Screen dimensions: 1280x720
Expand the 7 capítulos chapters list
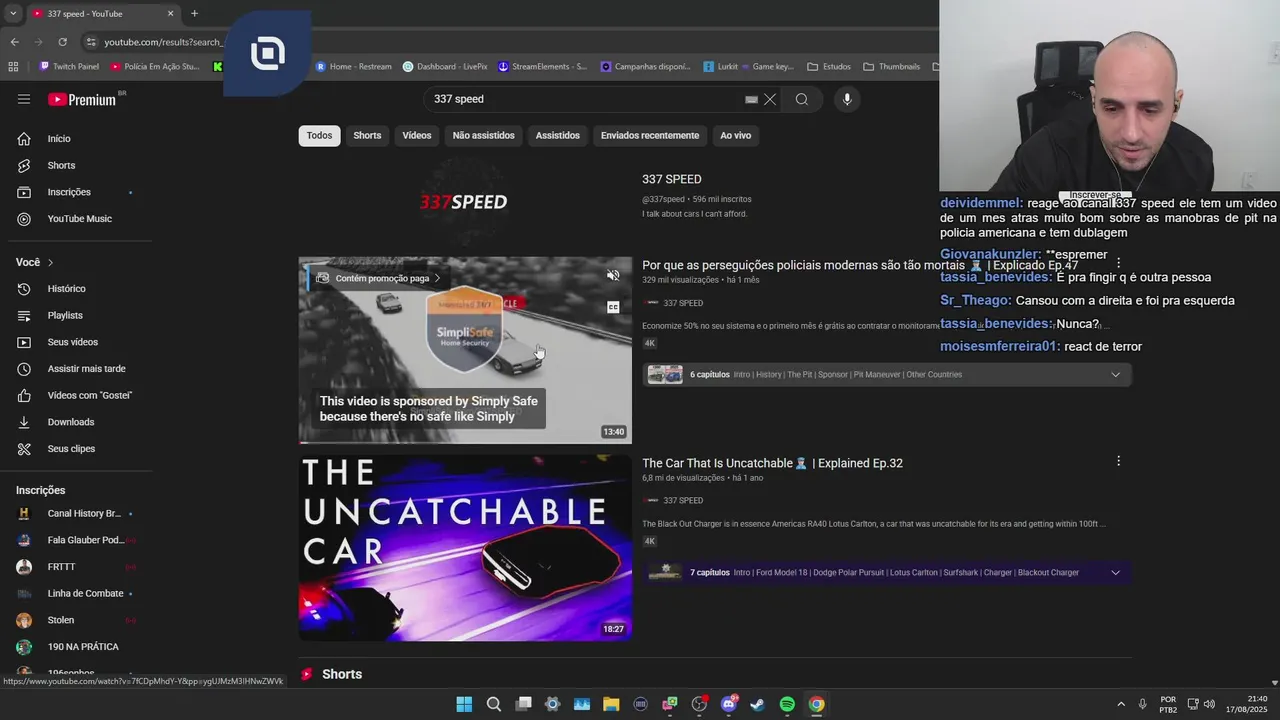[1115, 573]
